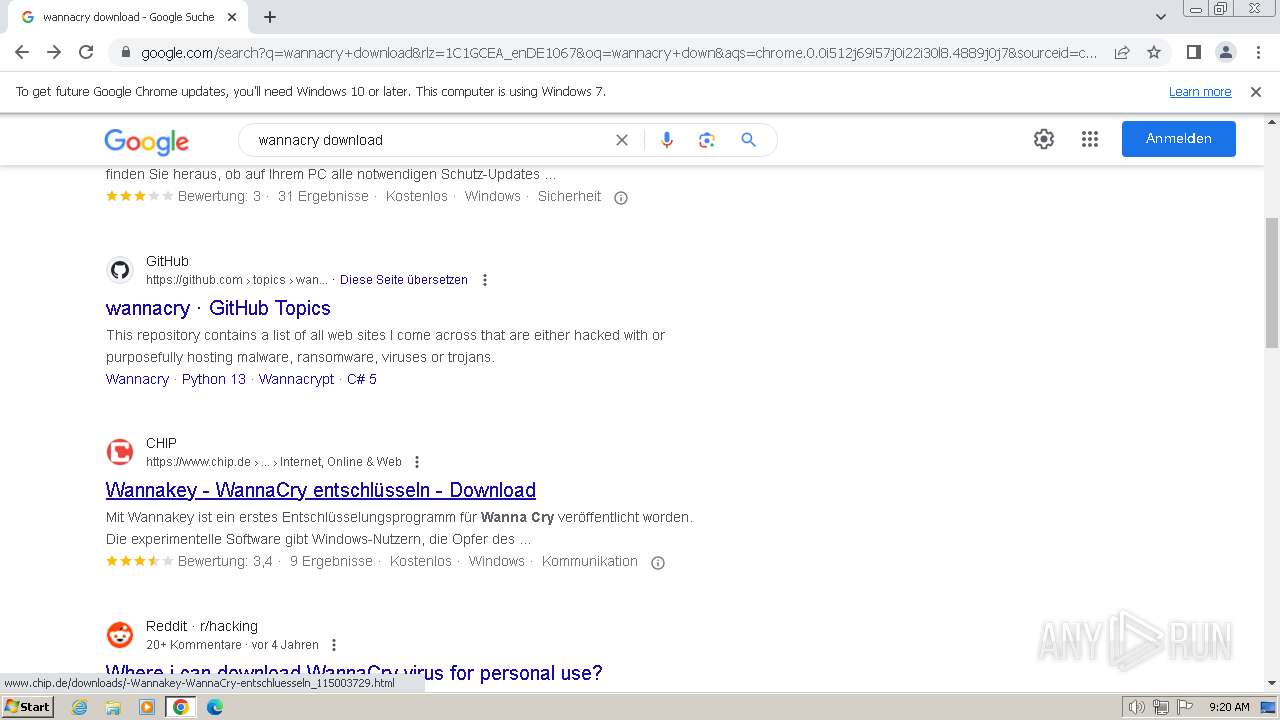The image size is (1280, 720).
Task: Open the Learn more link in the update bar
Action: 1200,92
